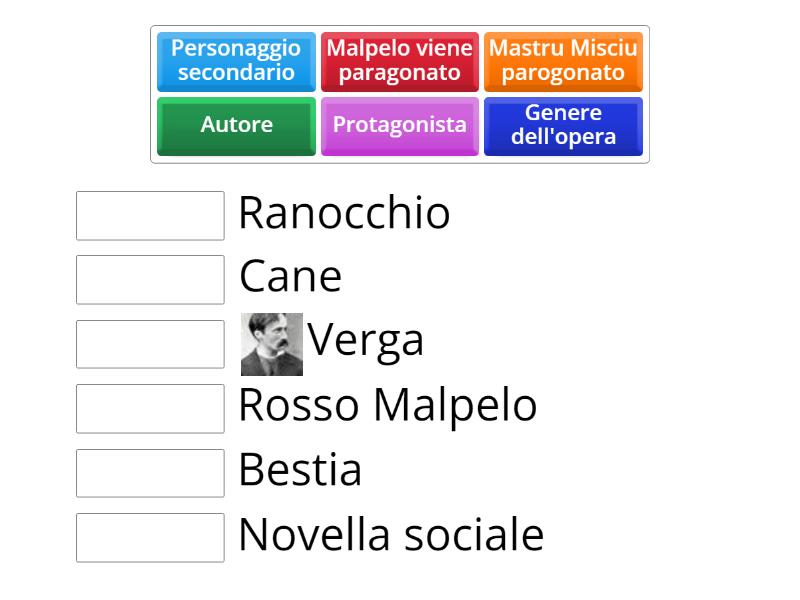This screenshot has height=600, width=800.
Task: Click the "Rosso Malpelo" text label
Action: [x=387, y=406]
